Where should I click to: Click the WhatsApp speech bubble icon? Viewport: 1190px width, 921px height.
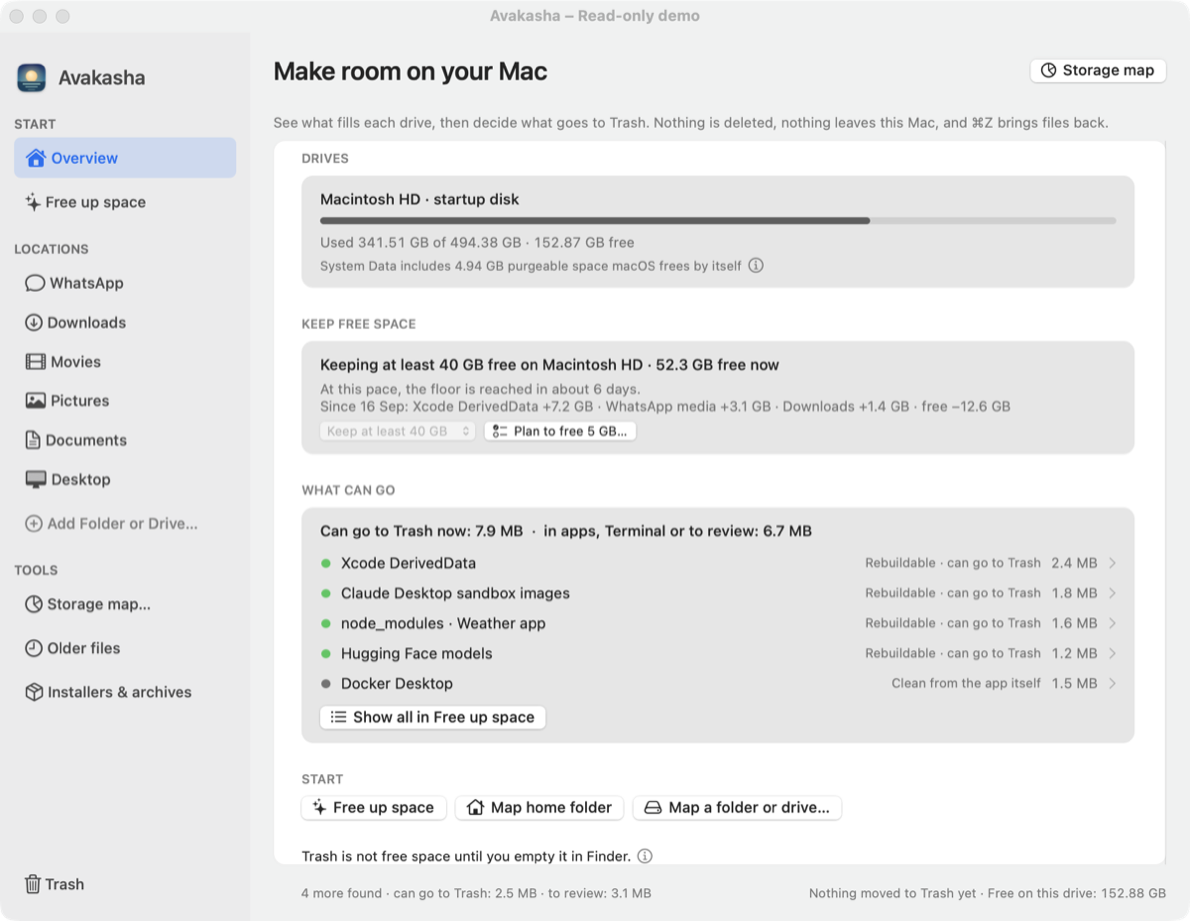tap(35, 283)
